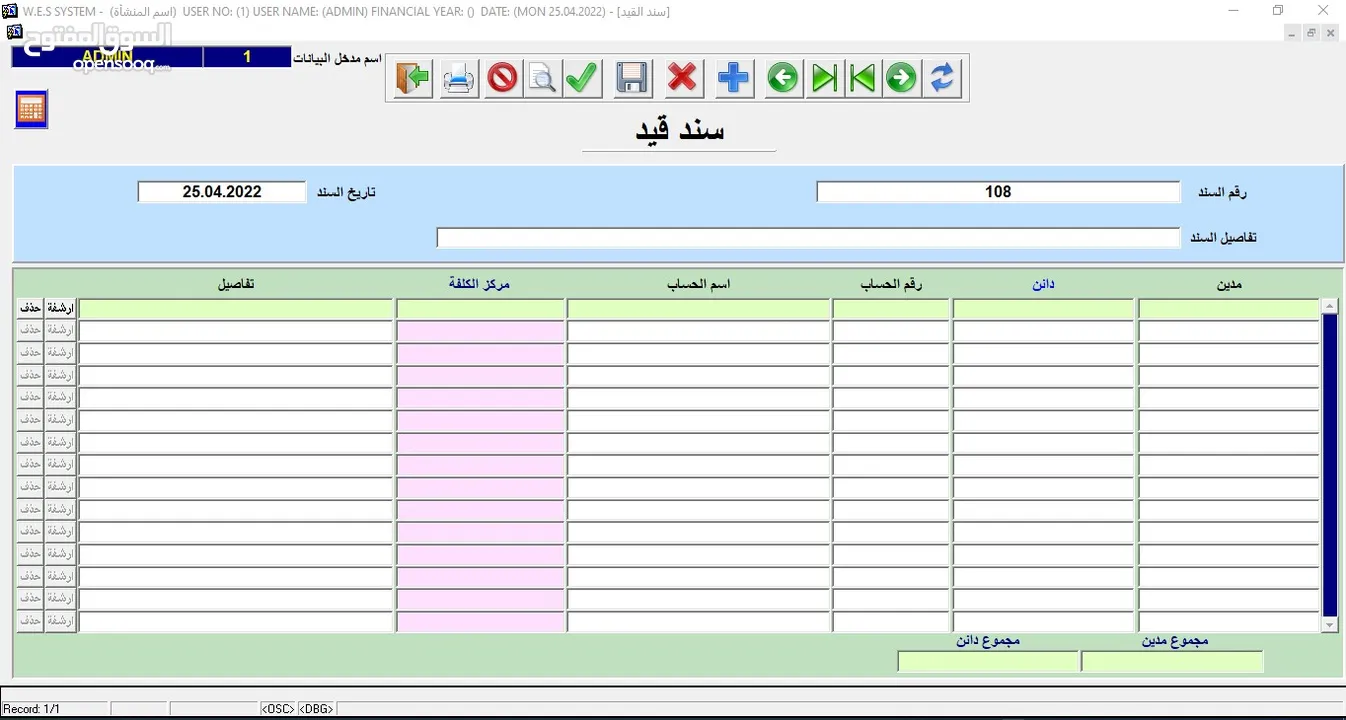Click اسم الحساب cell in highlighted green row
1346x720 pixels.
pos(698,309)
